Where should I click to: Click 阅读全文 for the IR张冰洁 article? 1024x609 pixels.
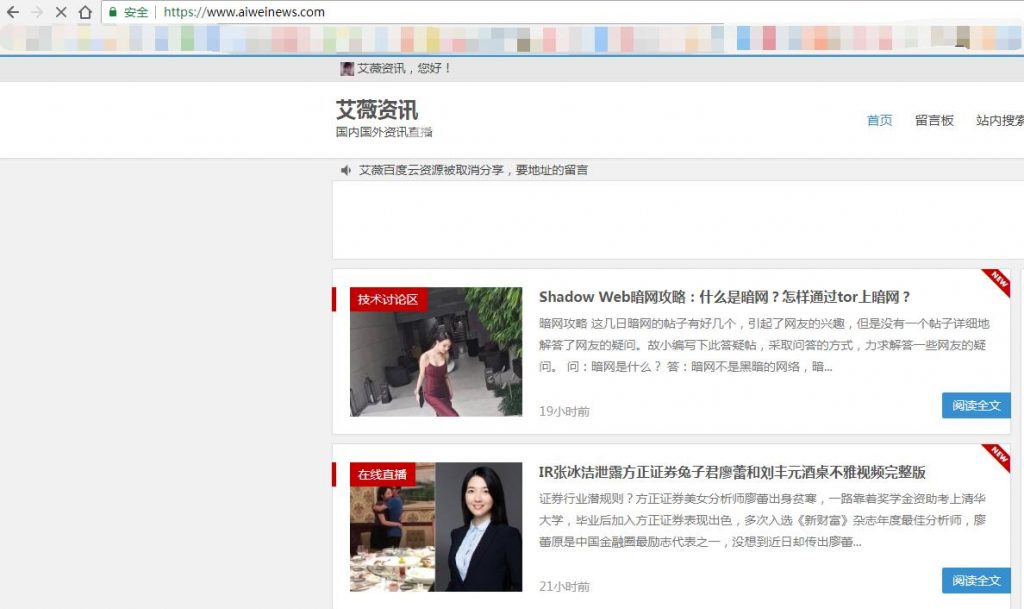click(976, 580)
